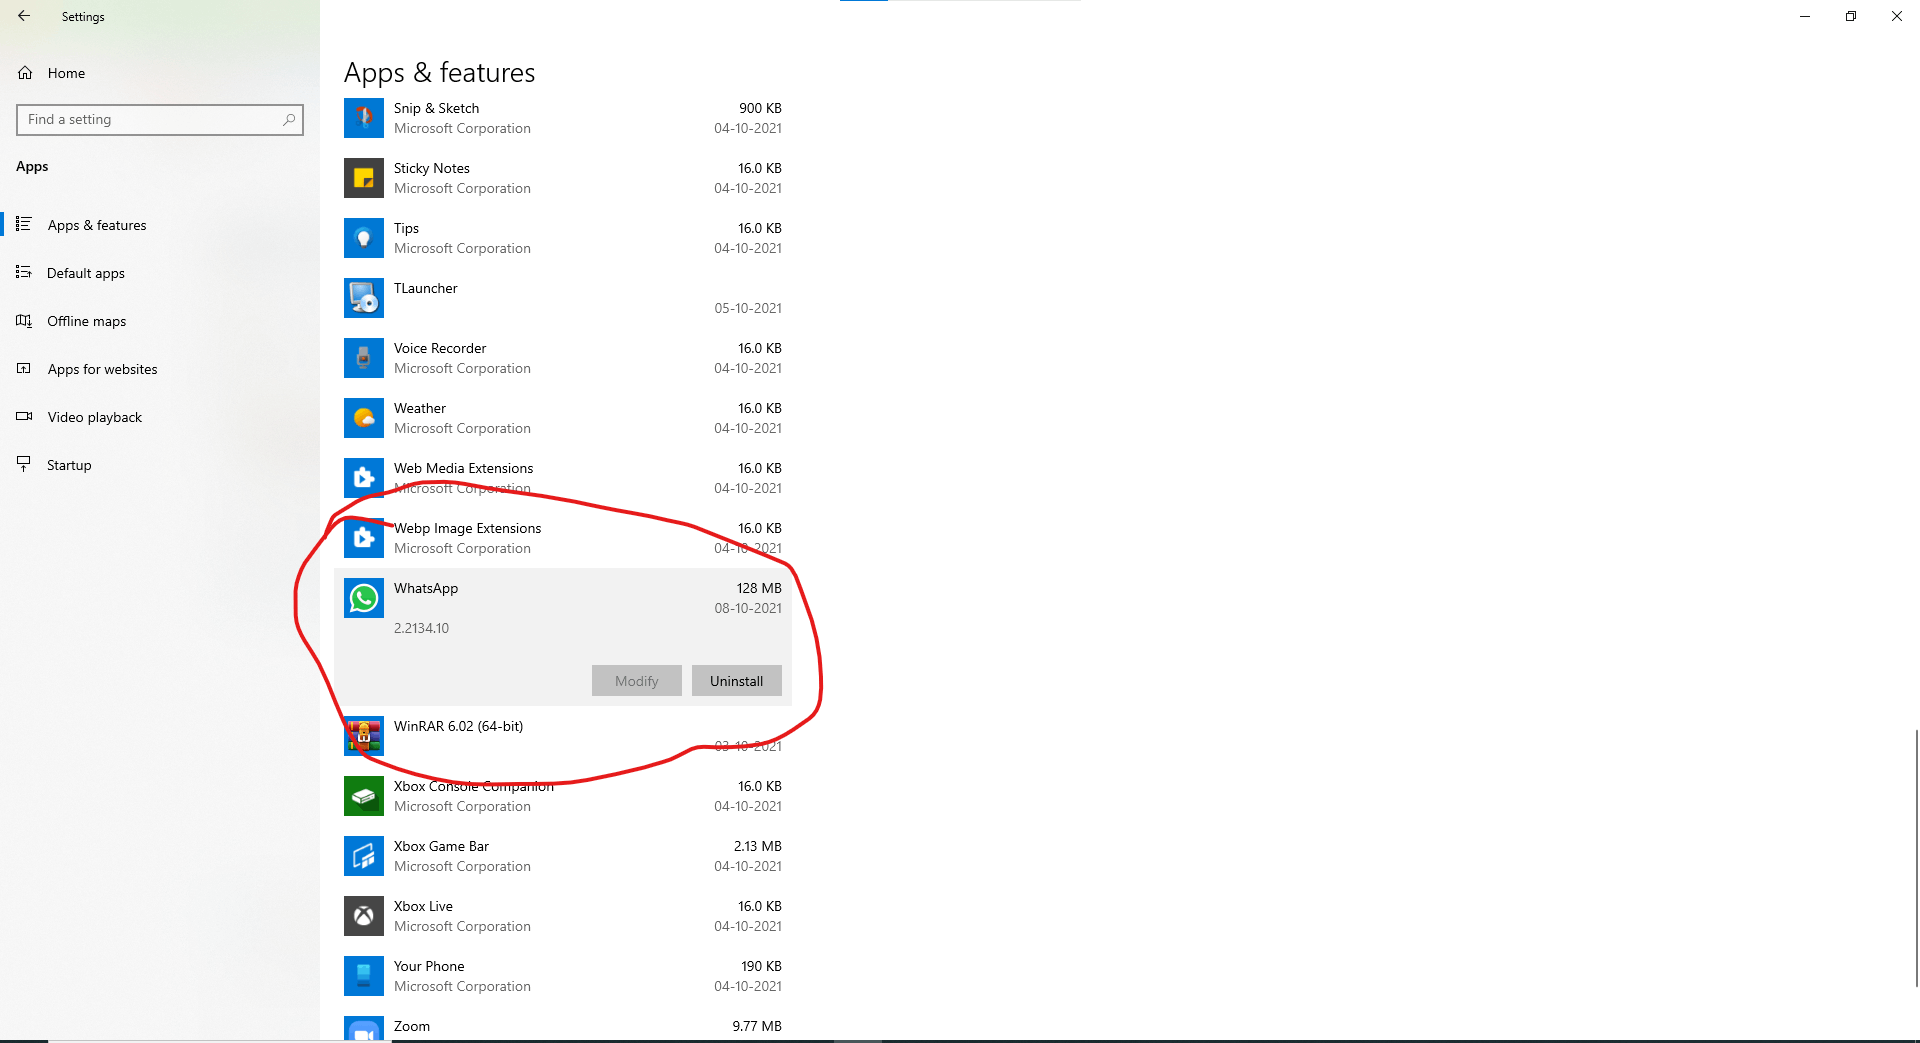Click the Xbox Game Bar icon
This screenshot has width=1920, height=1043.
(x=364, y=856)
